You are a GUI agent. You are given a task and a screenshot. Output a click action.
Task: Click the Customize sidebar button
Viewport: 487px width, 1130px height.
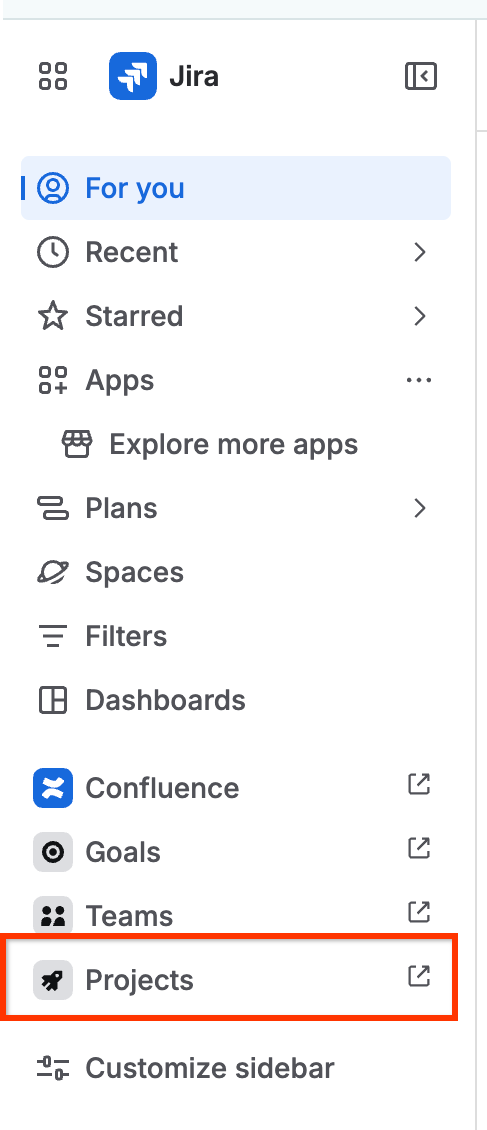[186, 1068]
